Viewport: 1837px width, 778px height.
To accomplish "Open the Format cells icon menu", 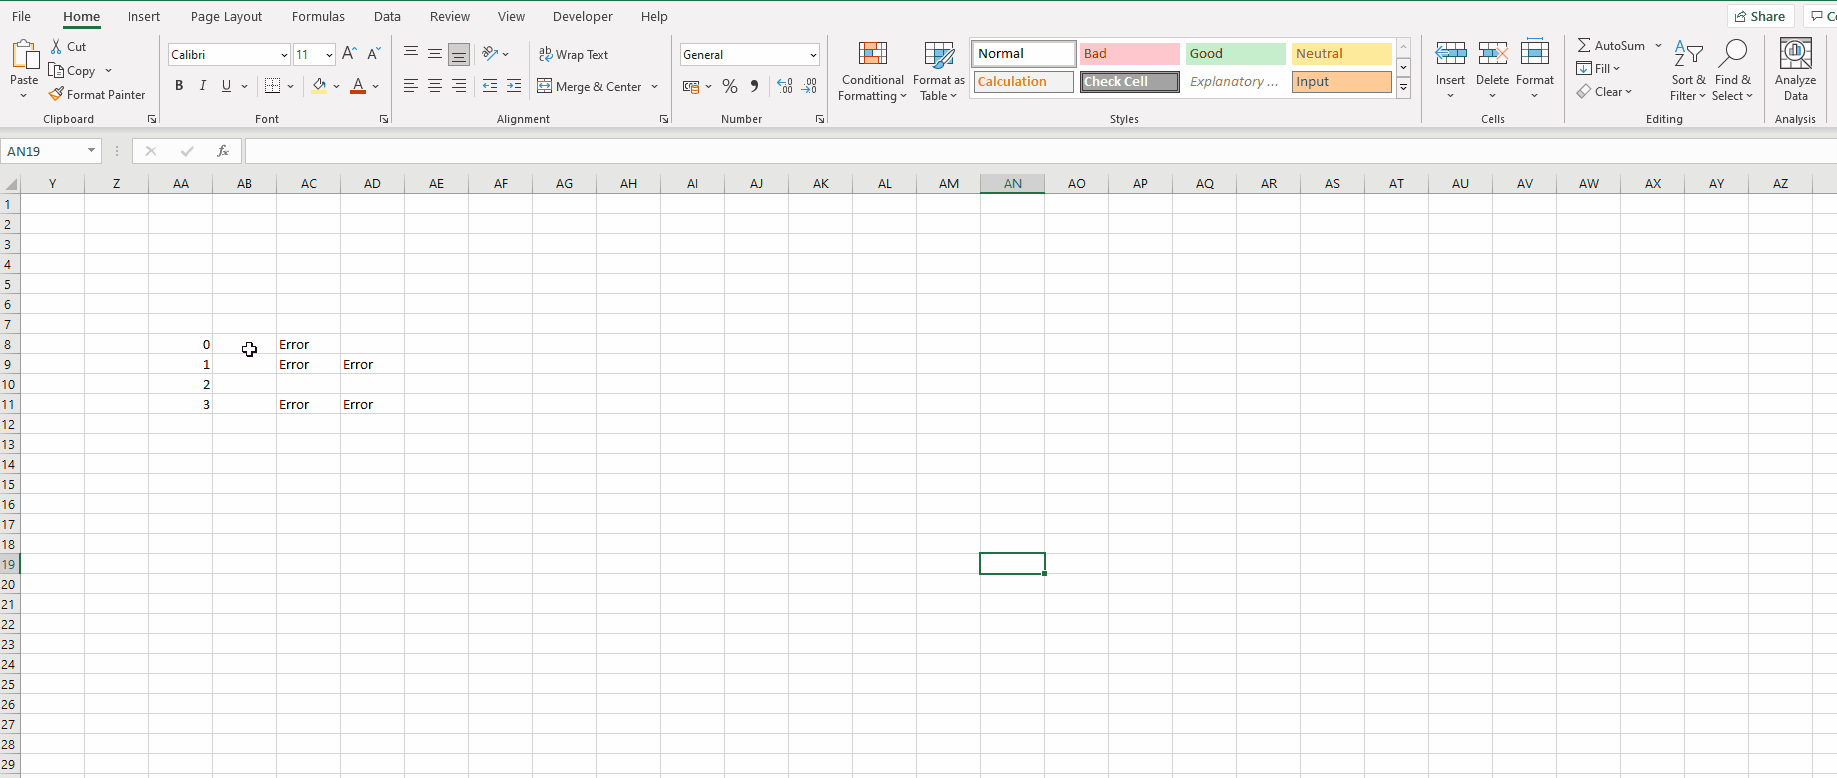I will (x=1535, y=54).
